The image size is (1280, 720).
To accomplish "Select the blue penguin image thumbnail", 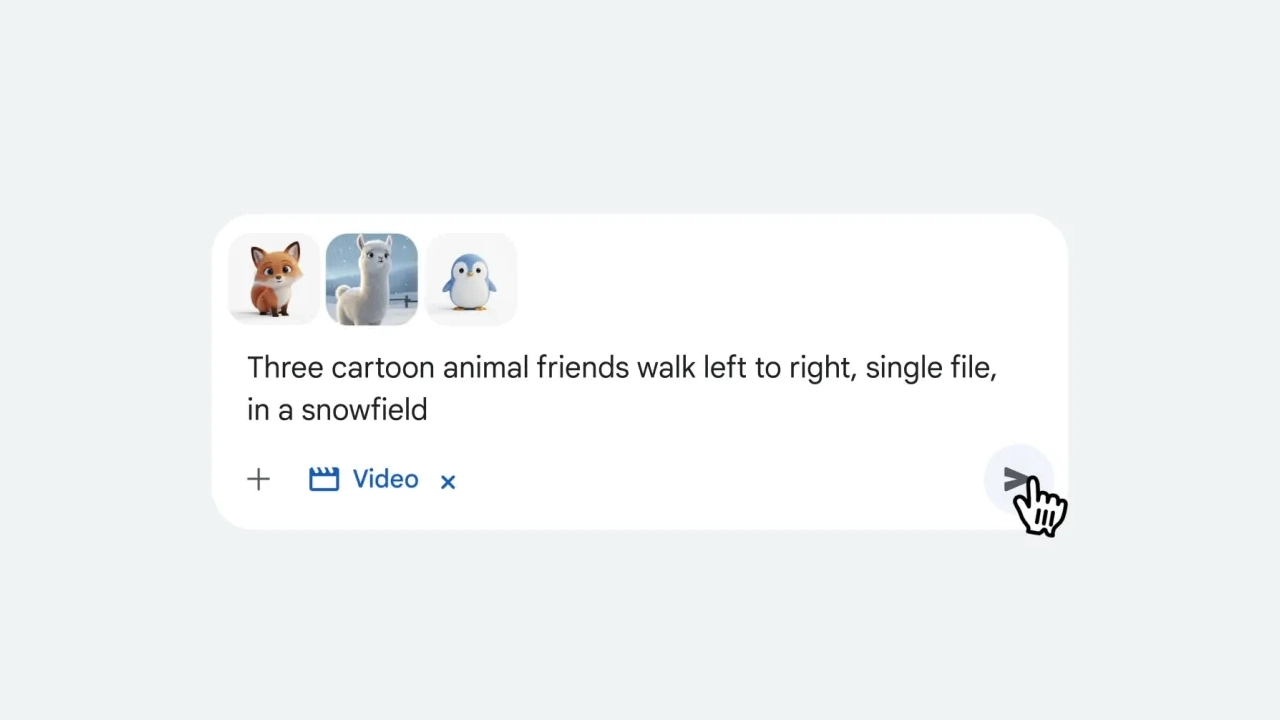I will pos(471,280).
